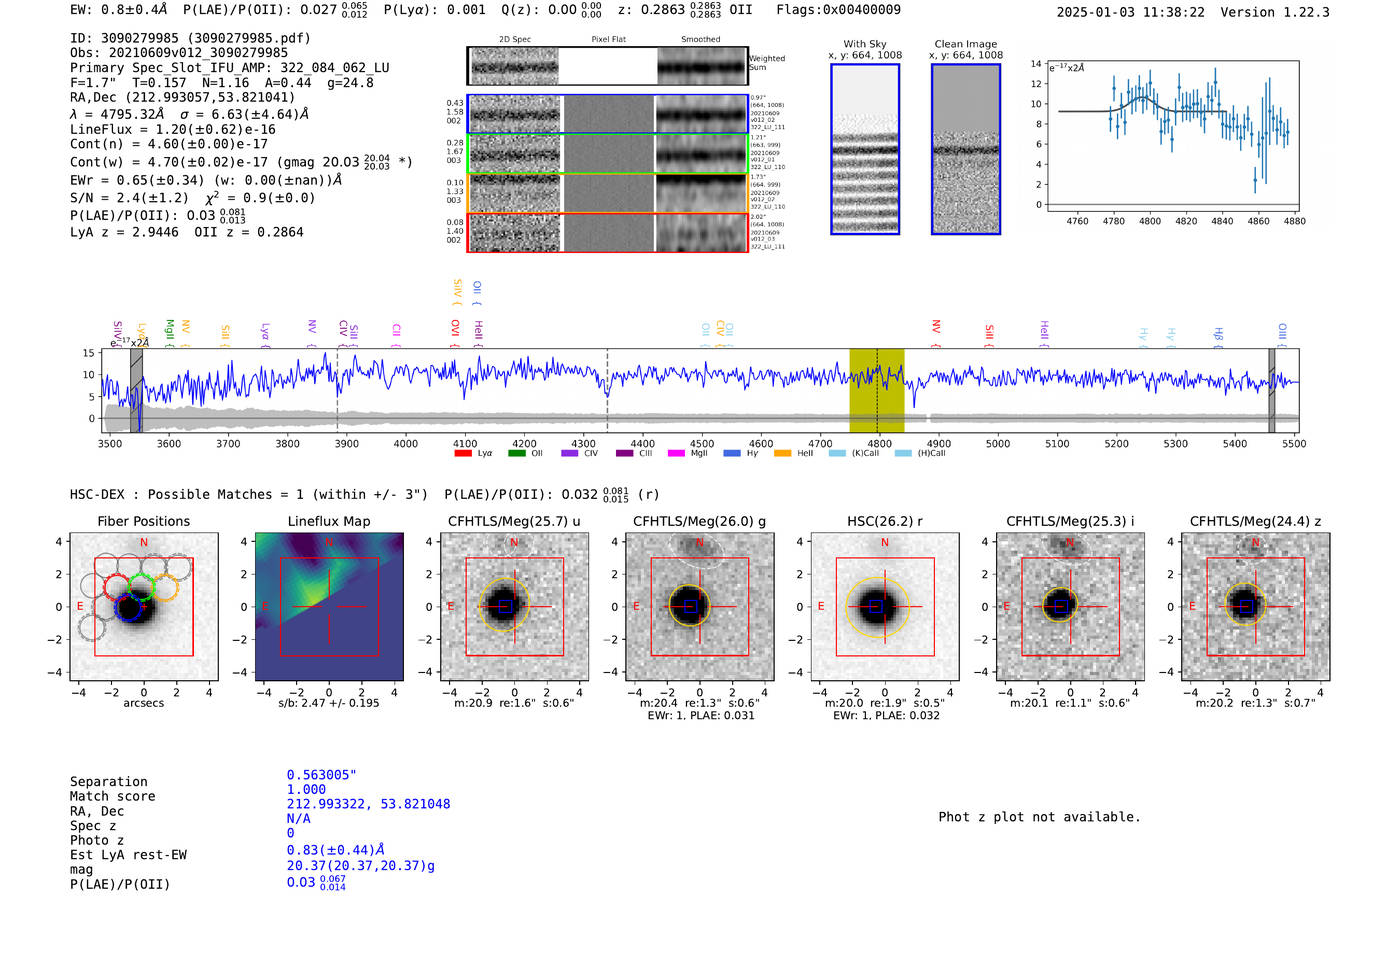Open the CFHTLS/Meg(25.7) u cutout
This screenshot has height=953, width=1400.
click(514, 607)
